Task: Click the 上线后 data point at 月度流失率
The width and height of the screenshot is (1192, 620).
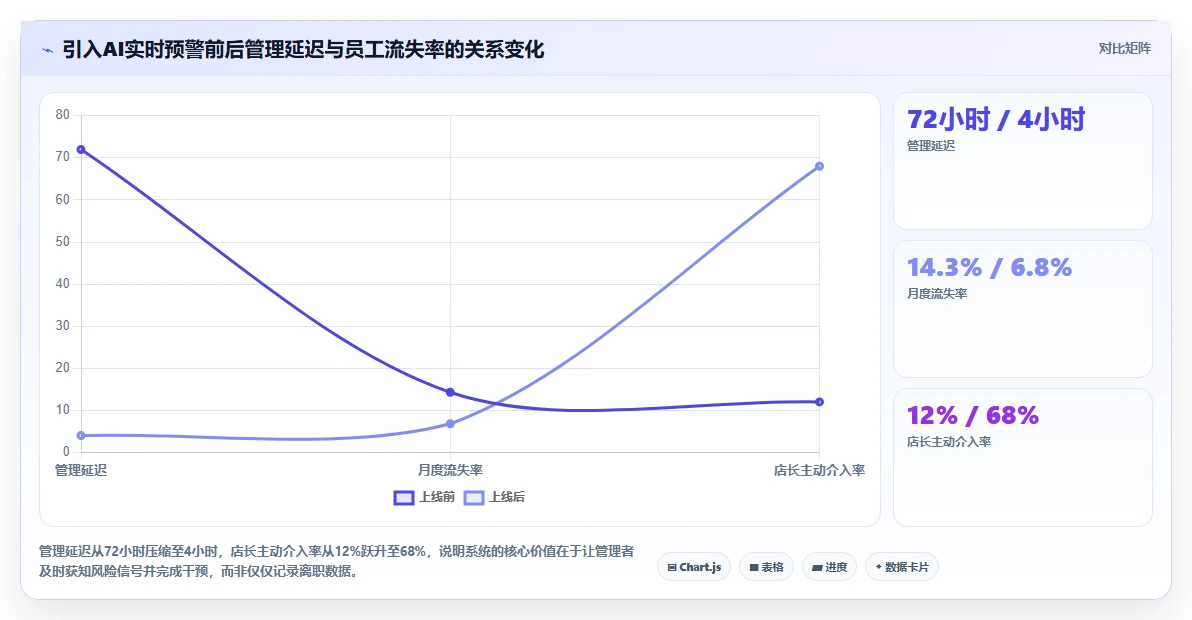Action: point(450,423)
